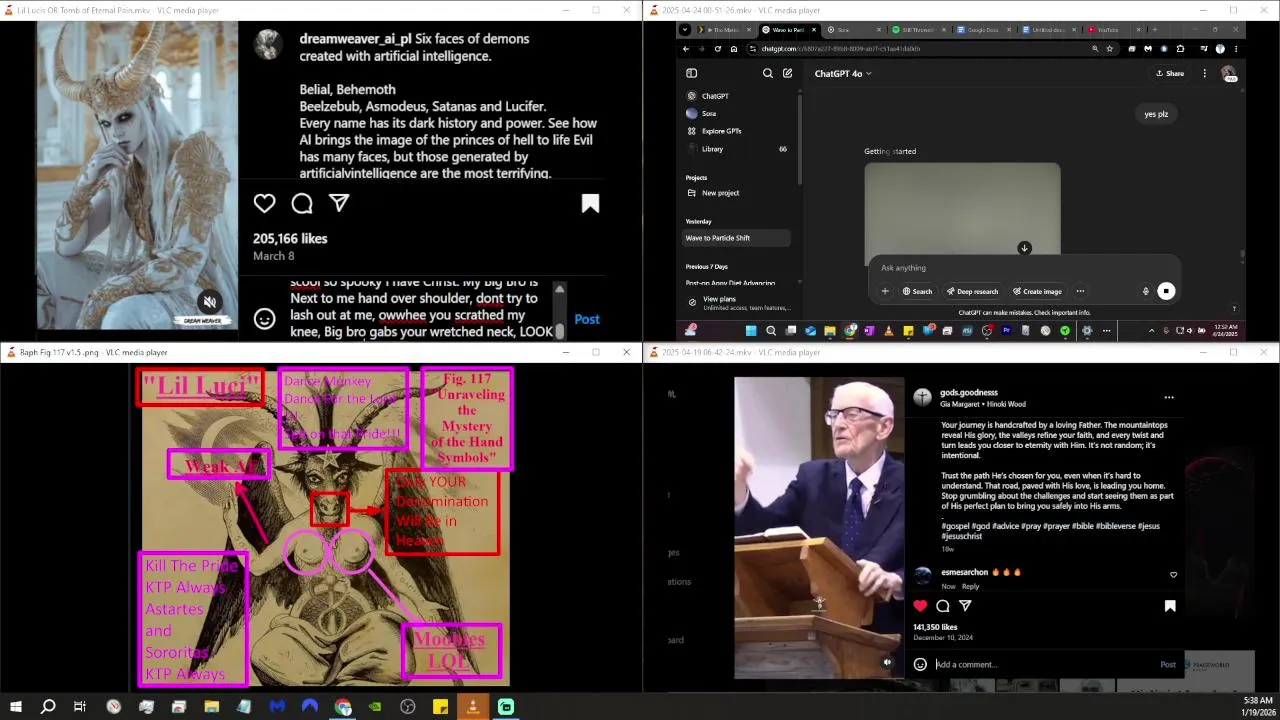Viewport: 1280px width, 720px height.
Task: Click the taskbar search magnifier icon
Action: pos(48,707)
